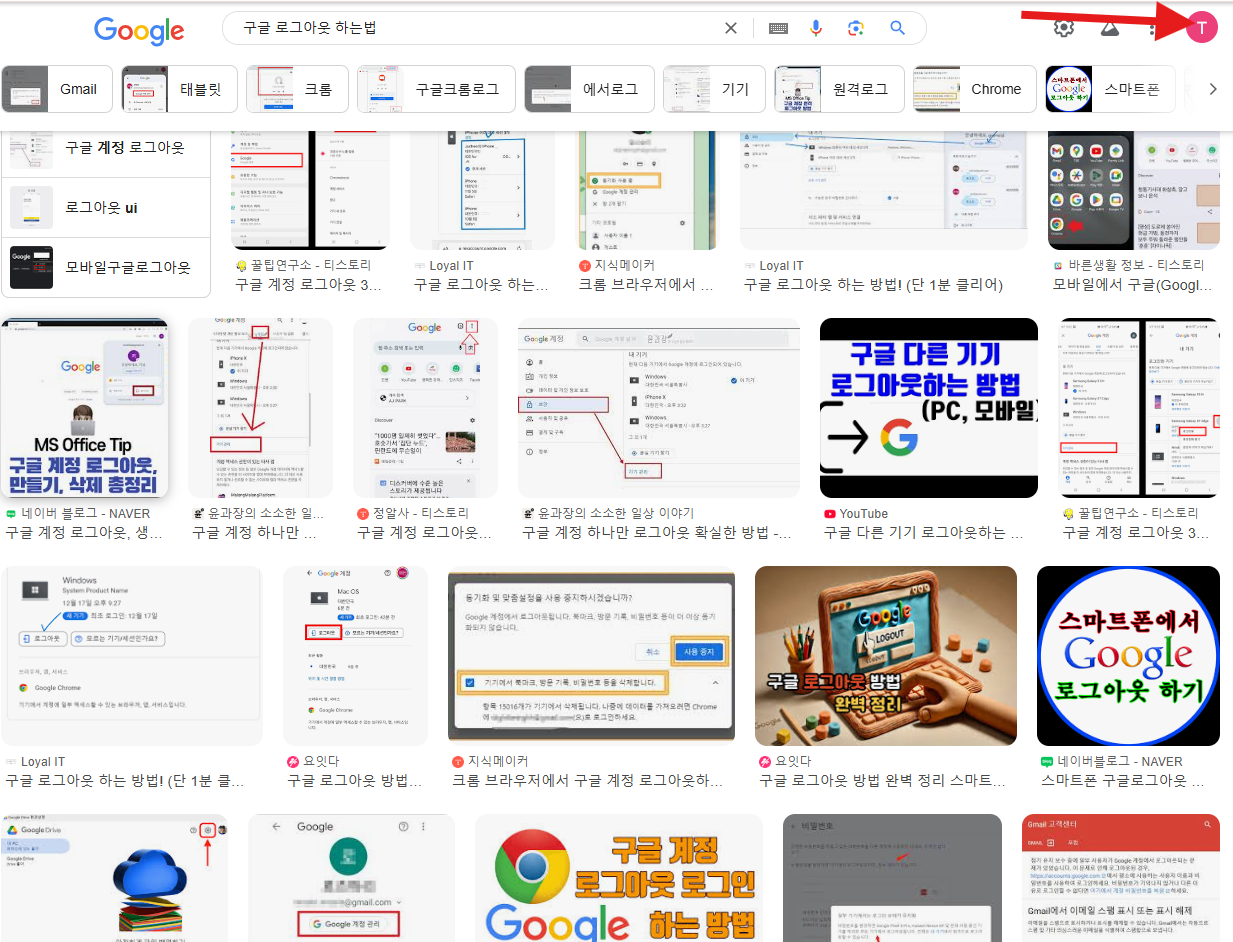
Task: Select the 기기 filter chip
Action: 714,89
